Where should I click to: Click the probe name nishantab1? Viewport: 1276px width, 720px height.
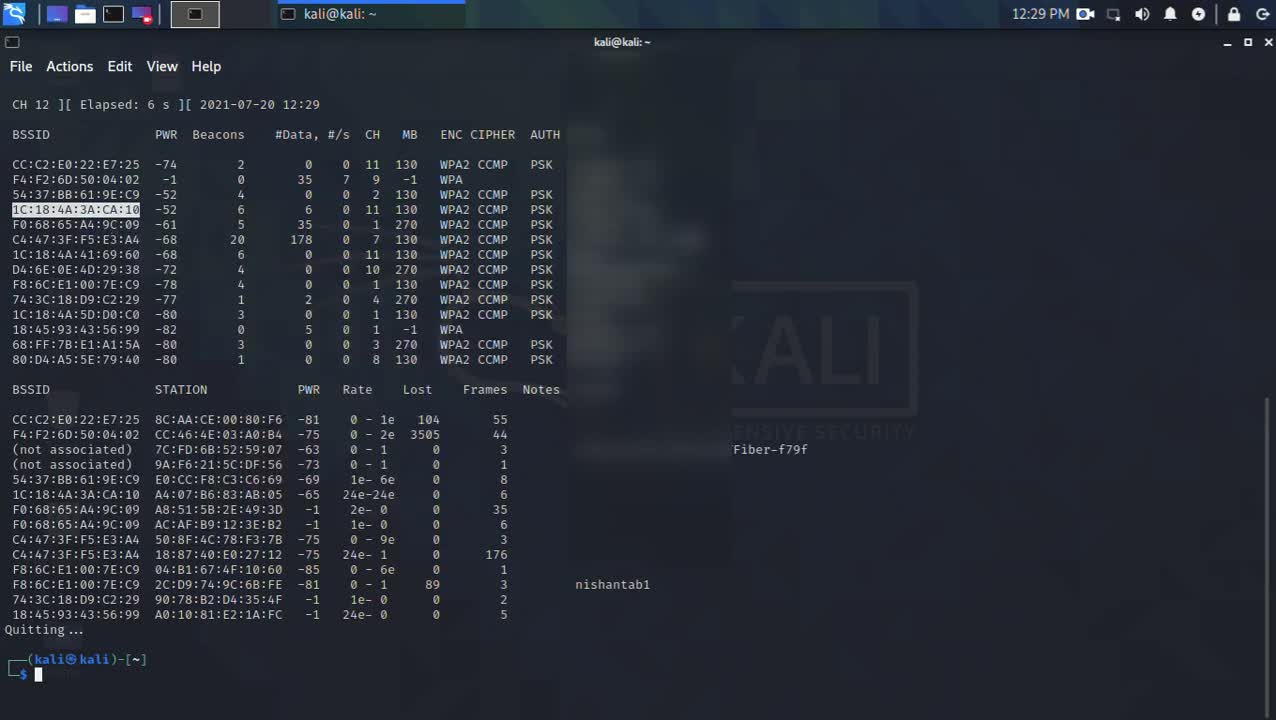pos(613,585)
